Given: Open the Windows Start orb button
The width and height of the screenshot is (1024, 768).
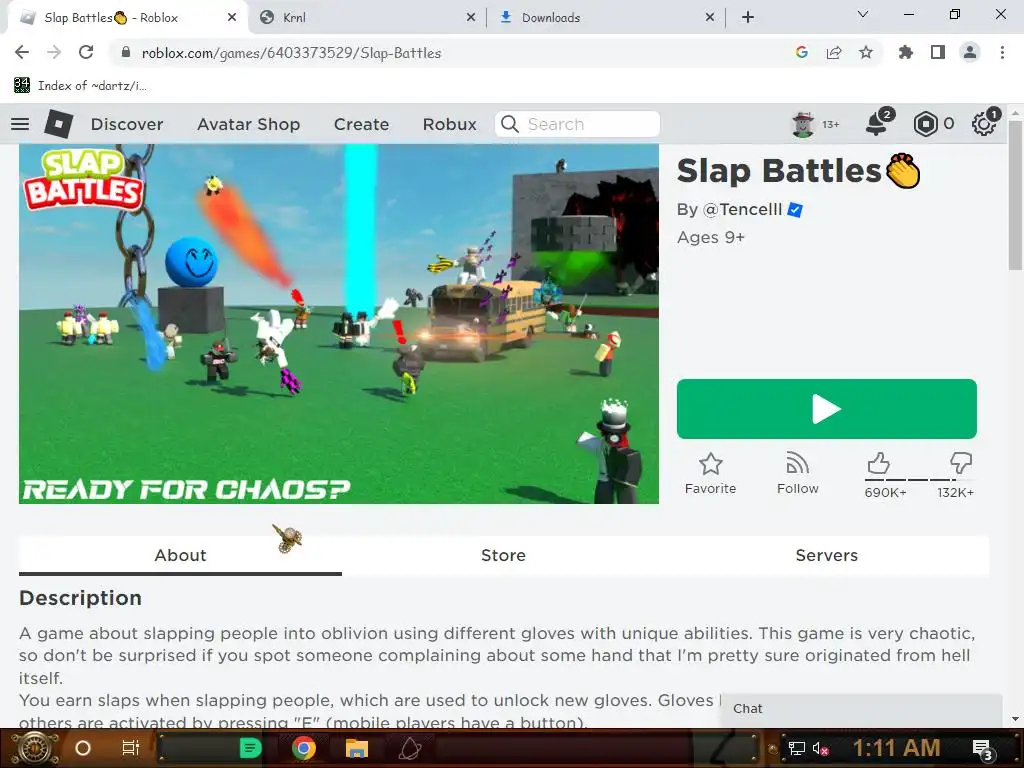Looking at the screenshot, I should (x=34, y=748).
